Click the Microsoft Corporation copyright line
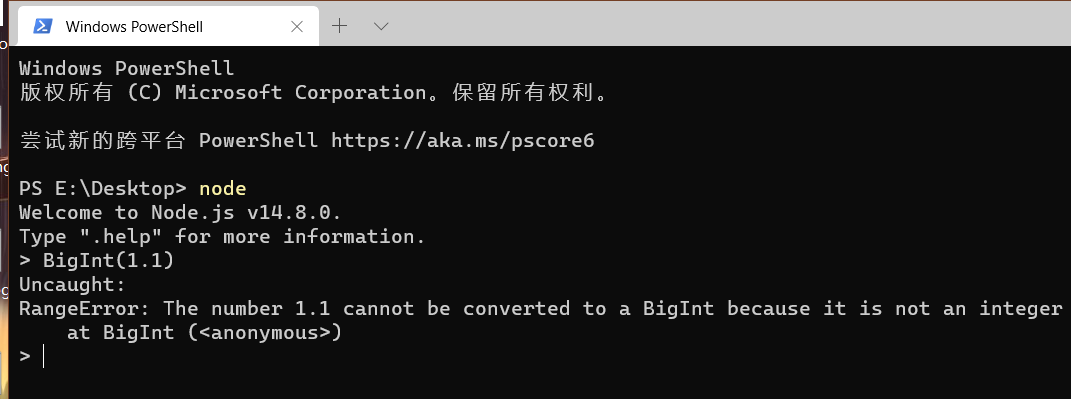The image size is (1071, 399). click(x=314, y=92)
